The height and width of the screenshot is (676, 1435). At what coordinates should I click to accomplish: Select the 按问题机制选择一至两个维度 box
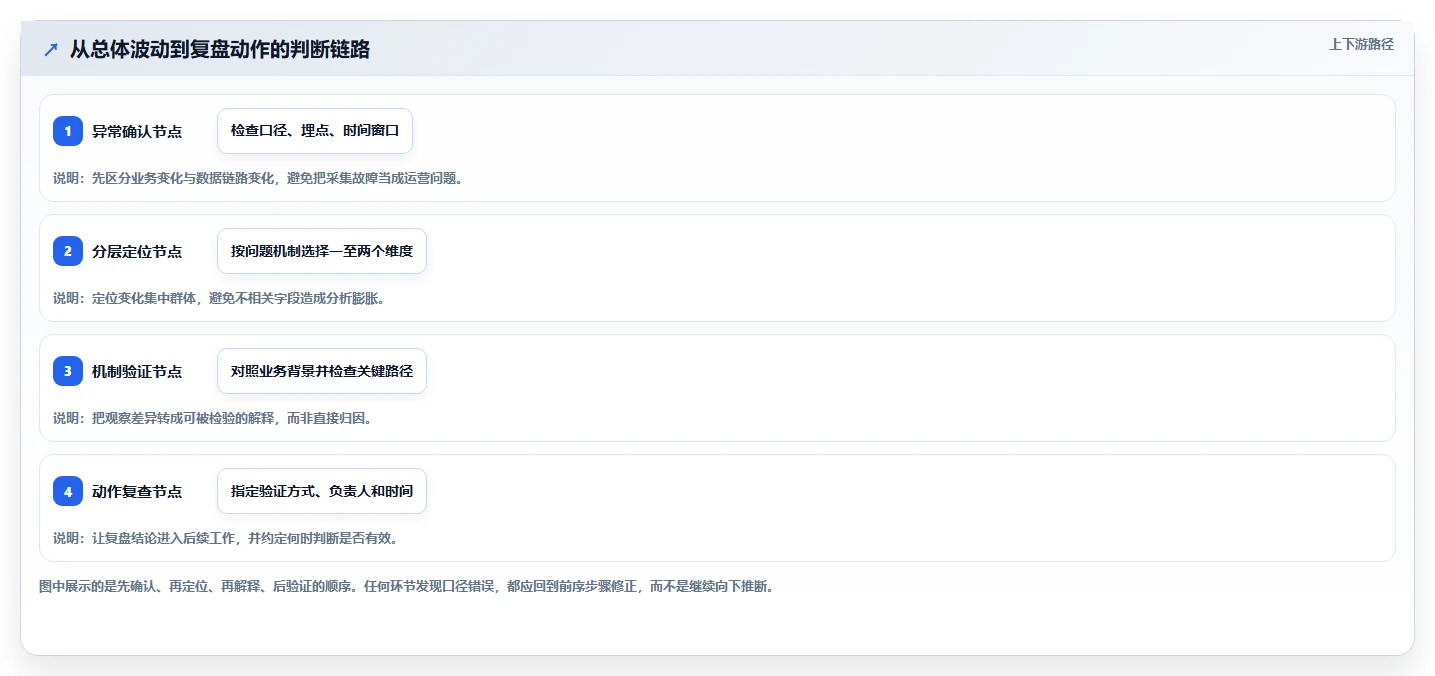pos(322,251)
